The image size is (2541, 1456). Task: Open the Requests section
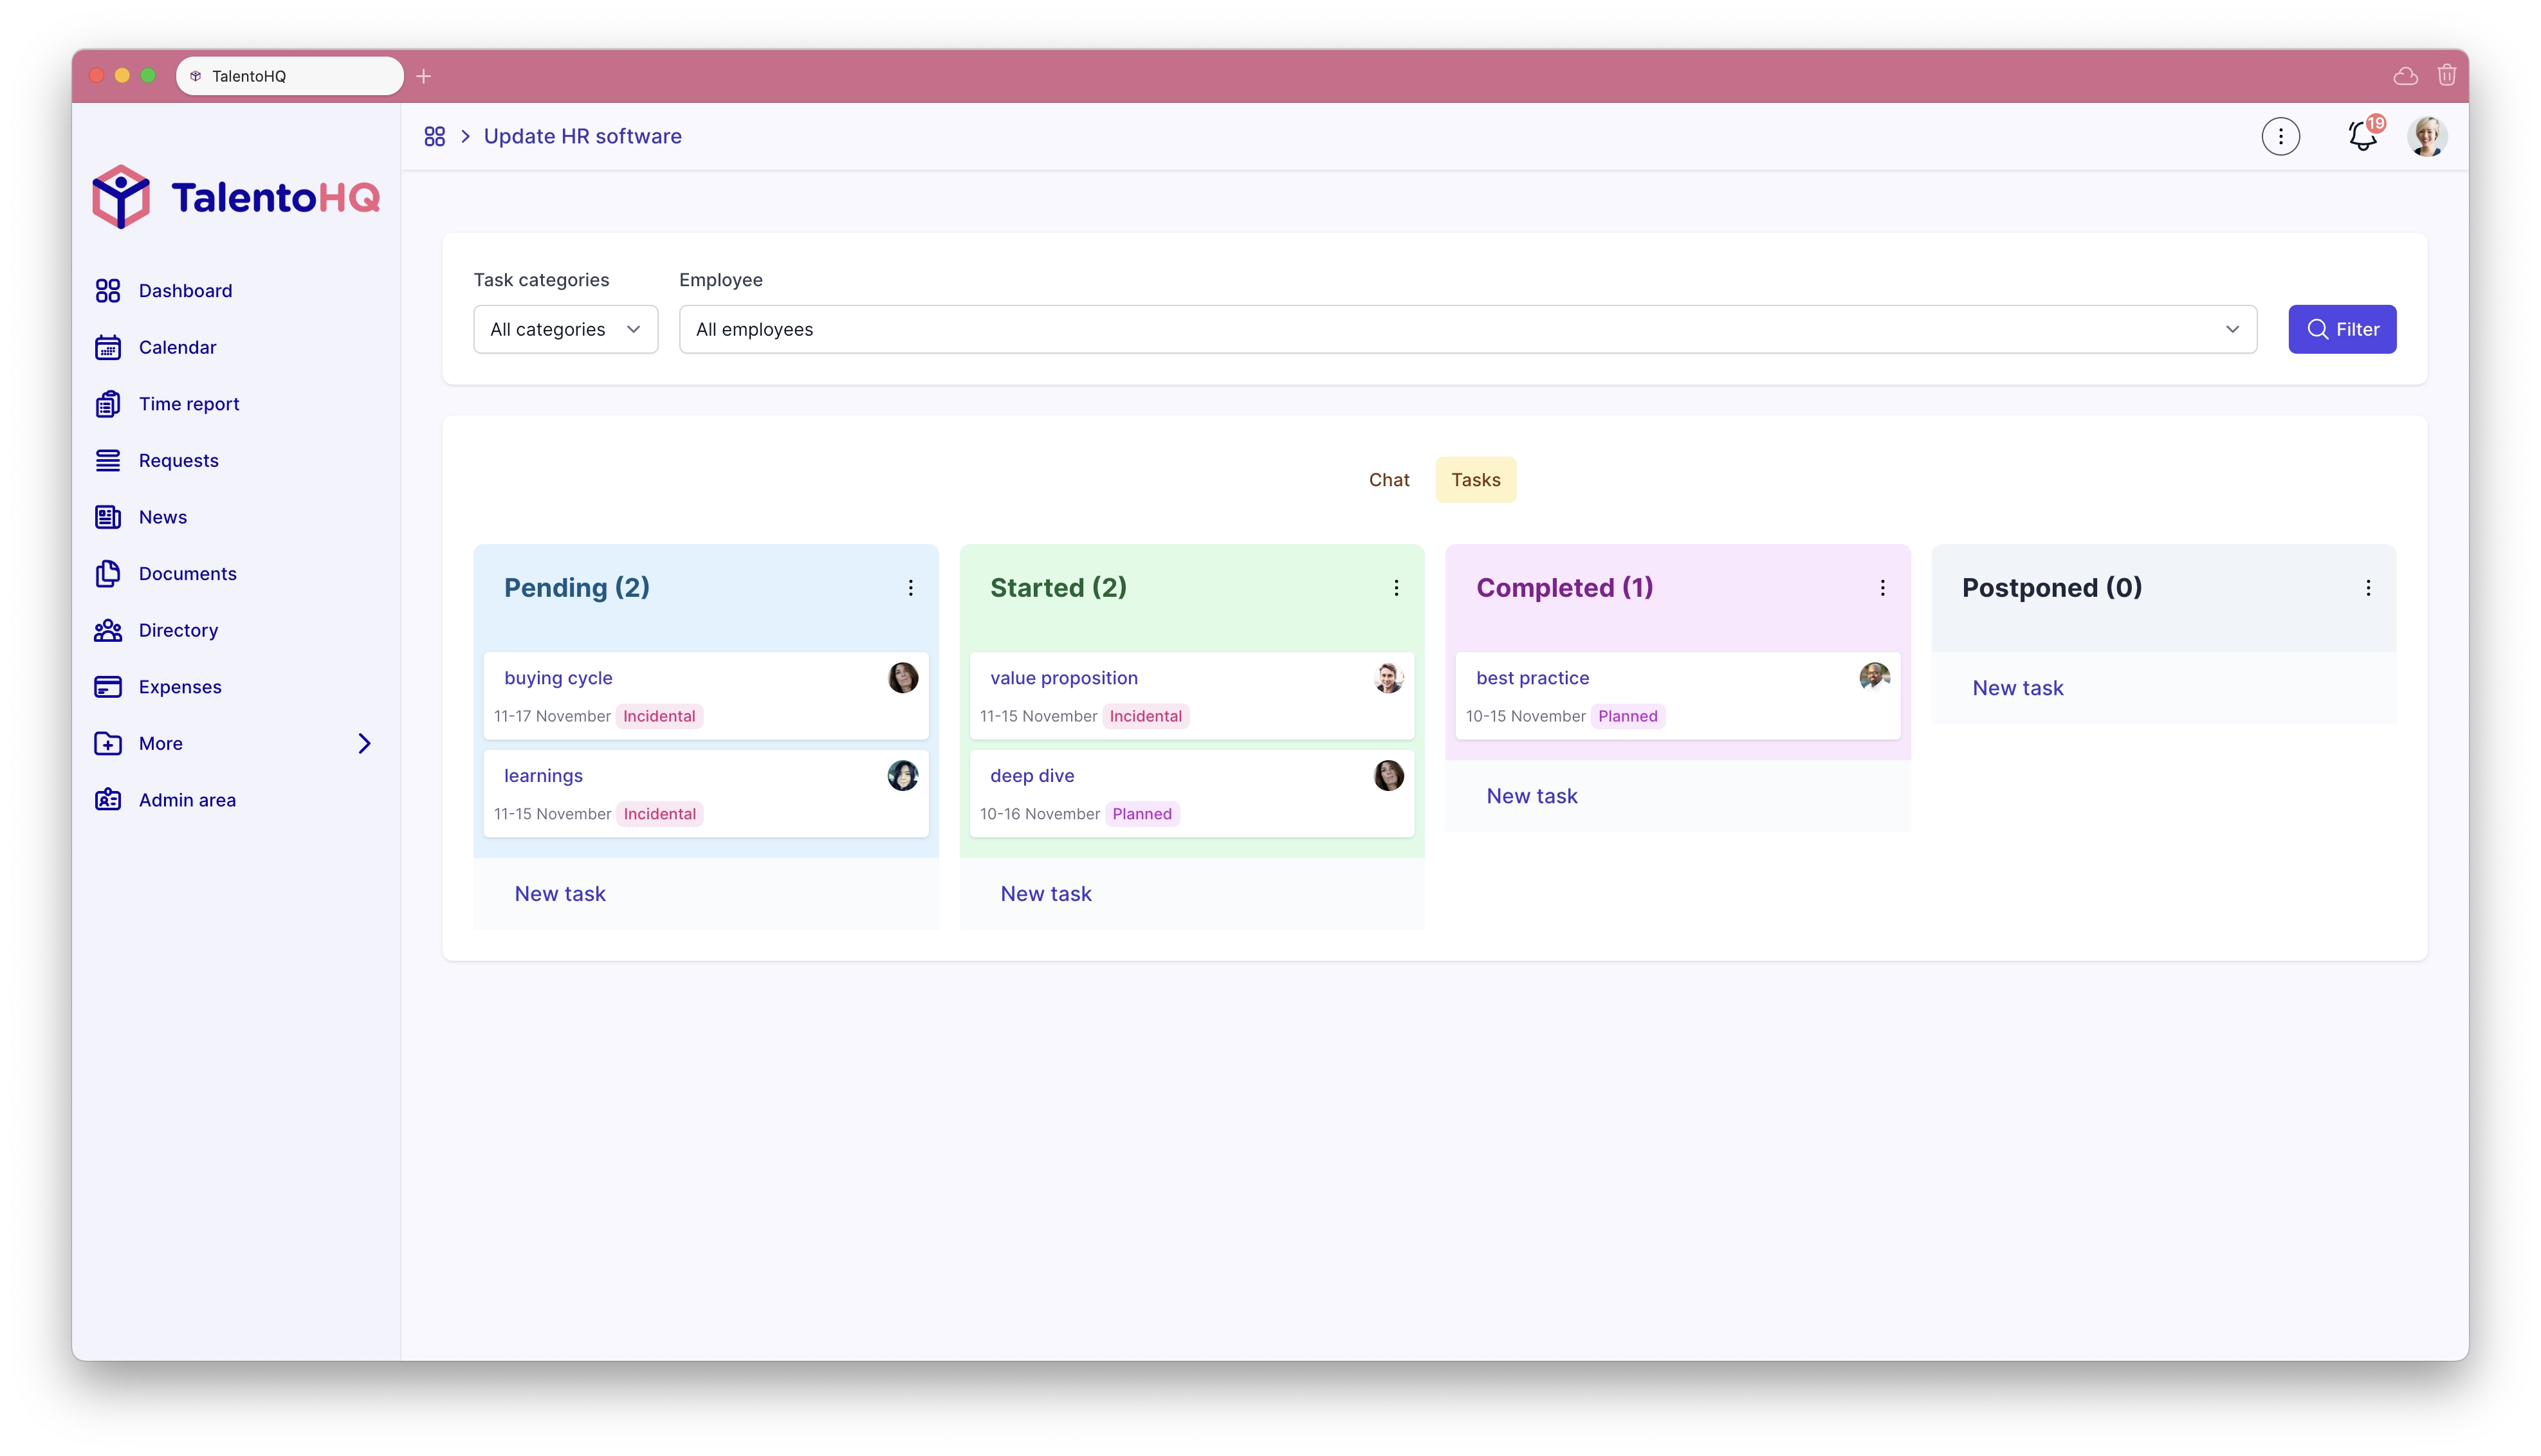(x=178, y=459)
